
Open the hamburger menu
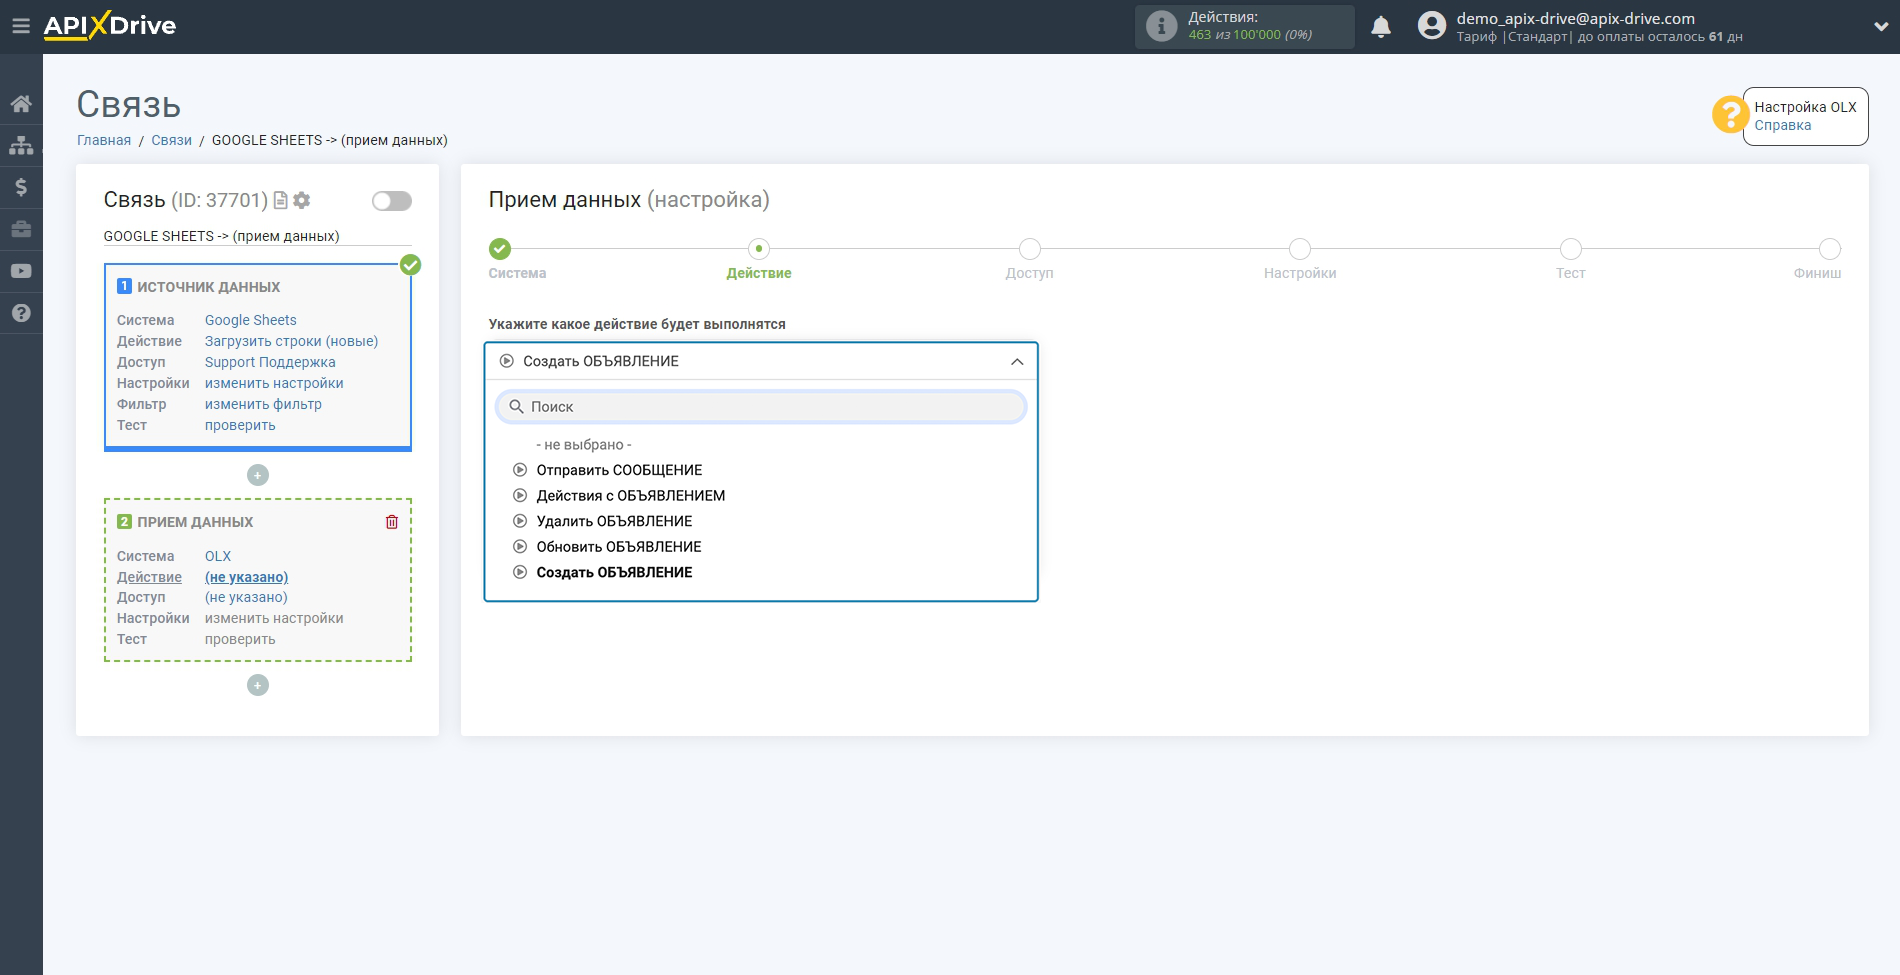20,26
